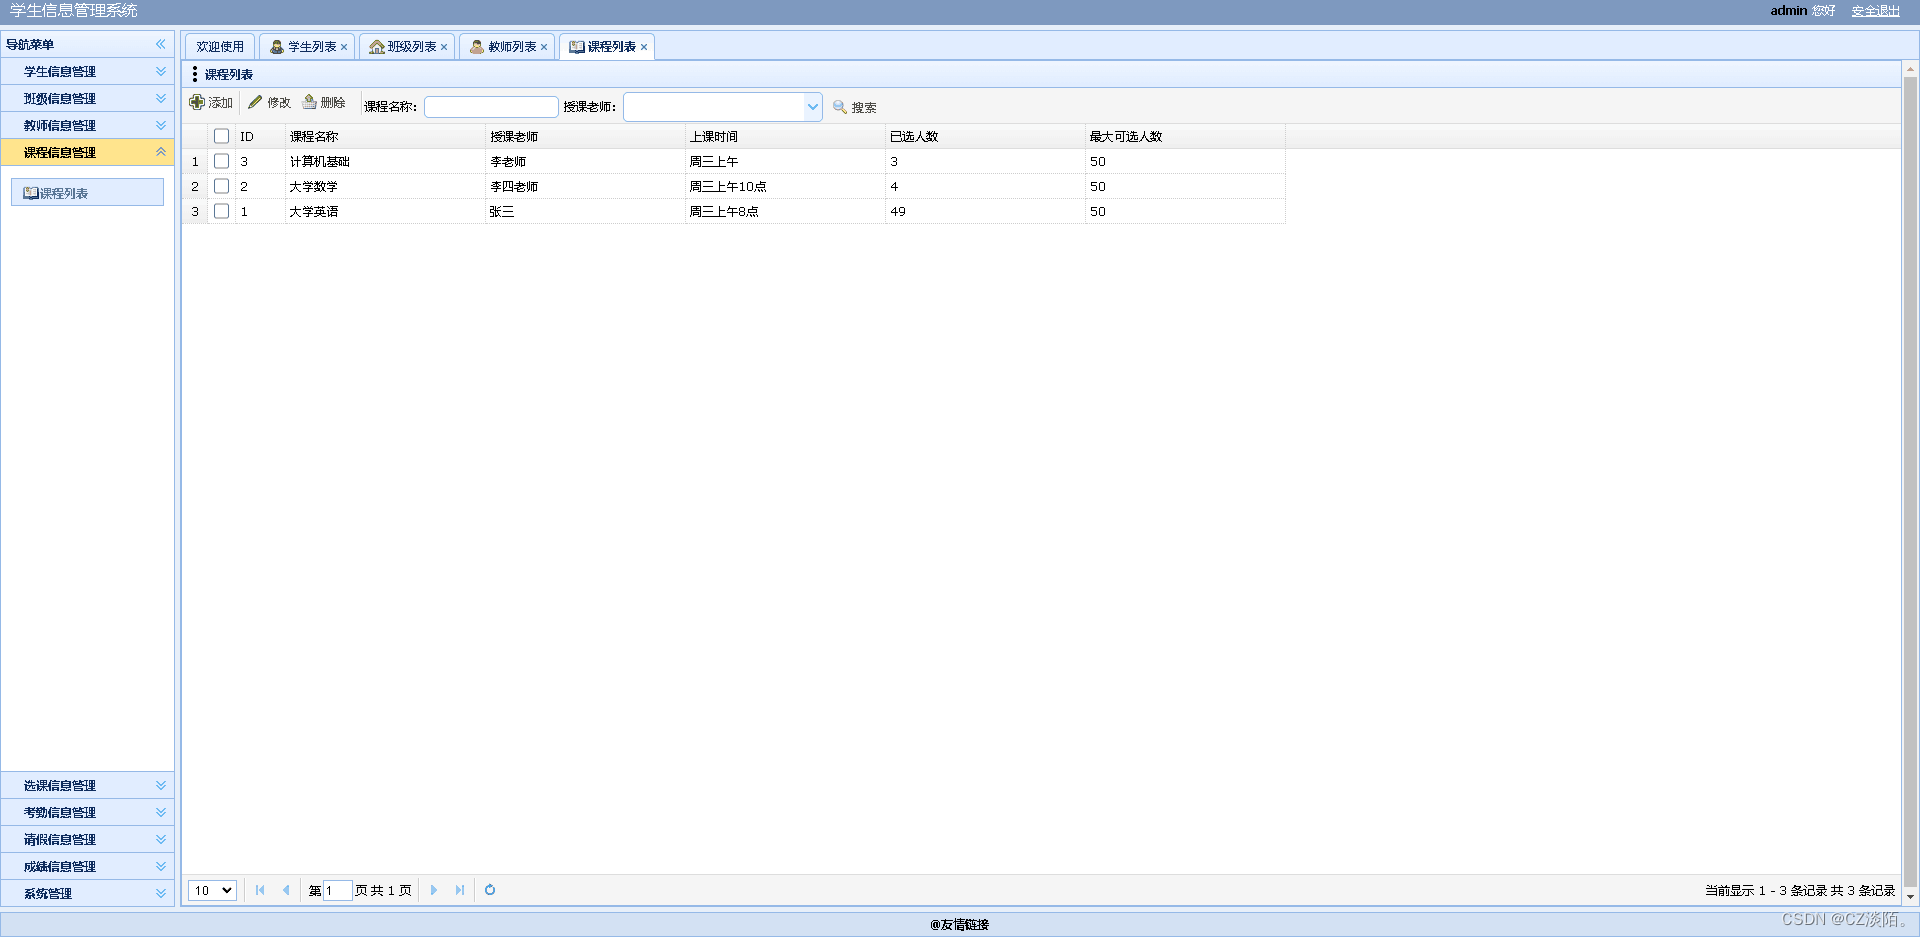
Task: Collapse 课程信息管理 accordion section
Action: click(87, 152)
